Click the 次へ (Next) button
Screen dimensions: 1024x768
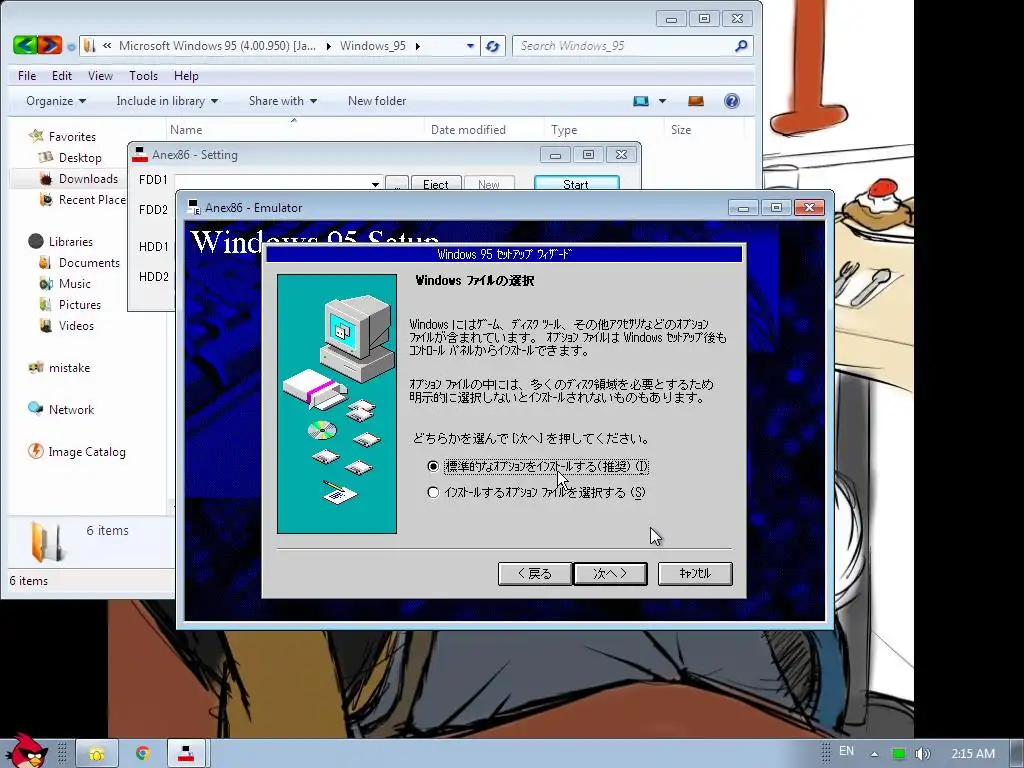point(611,573)
